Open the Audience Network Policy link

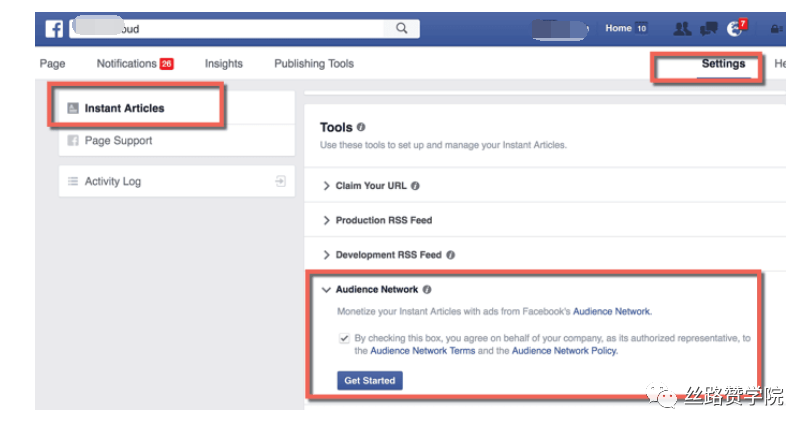pos(564,351)
